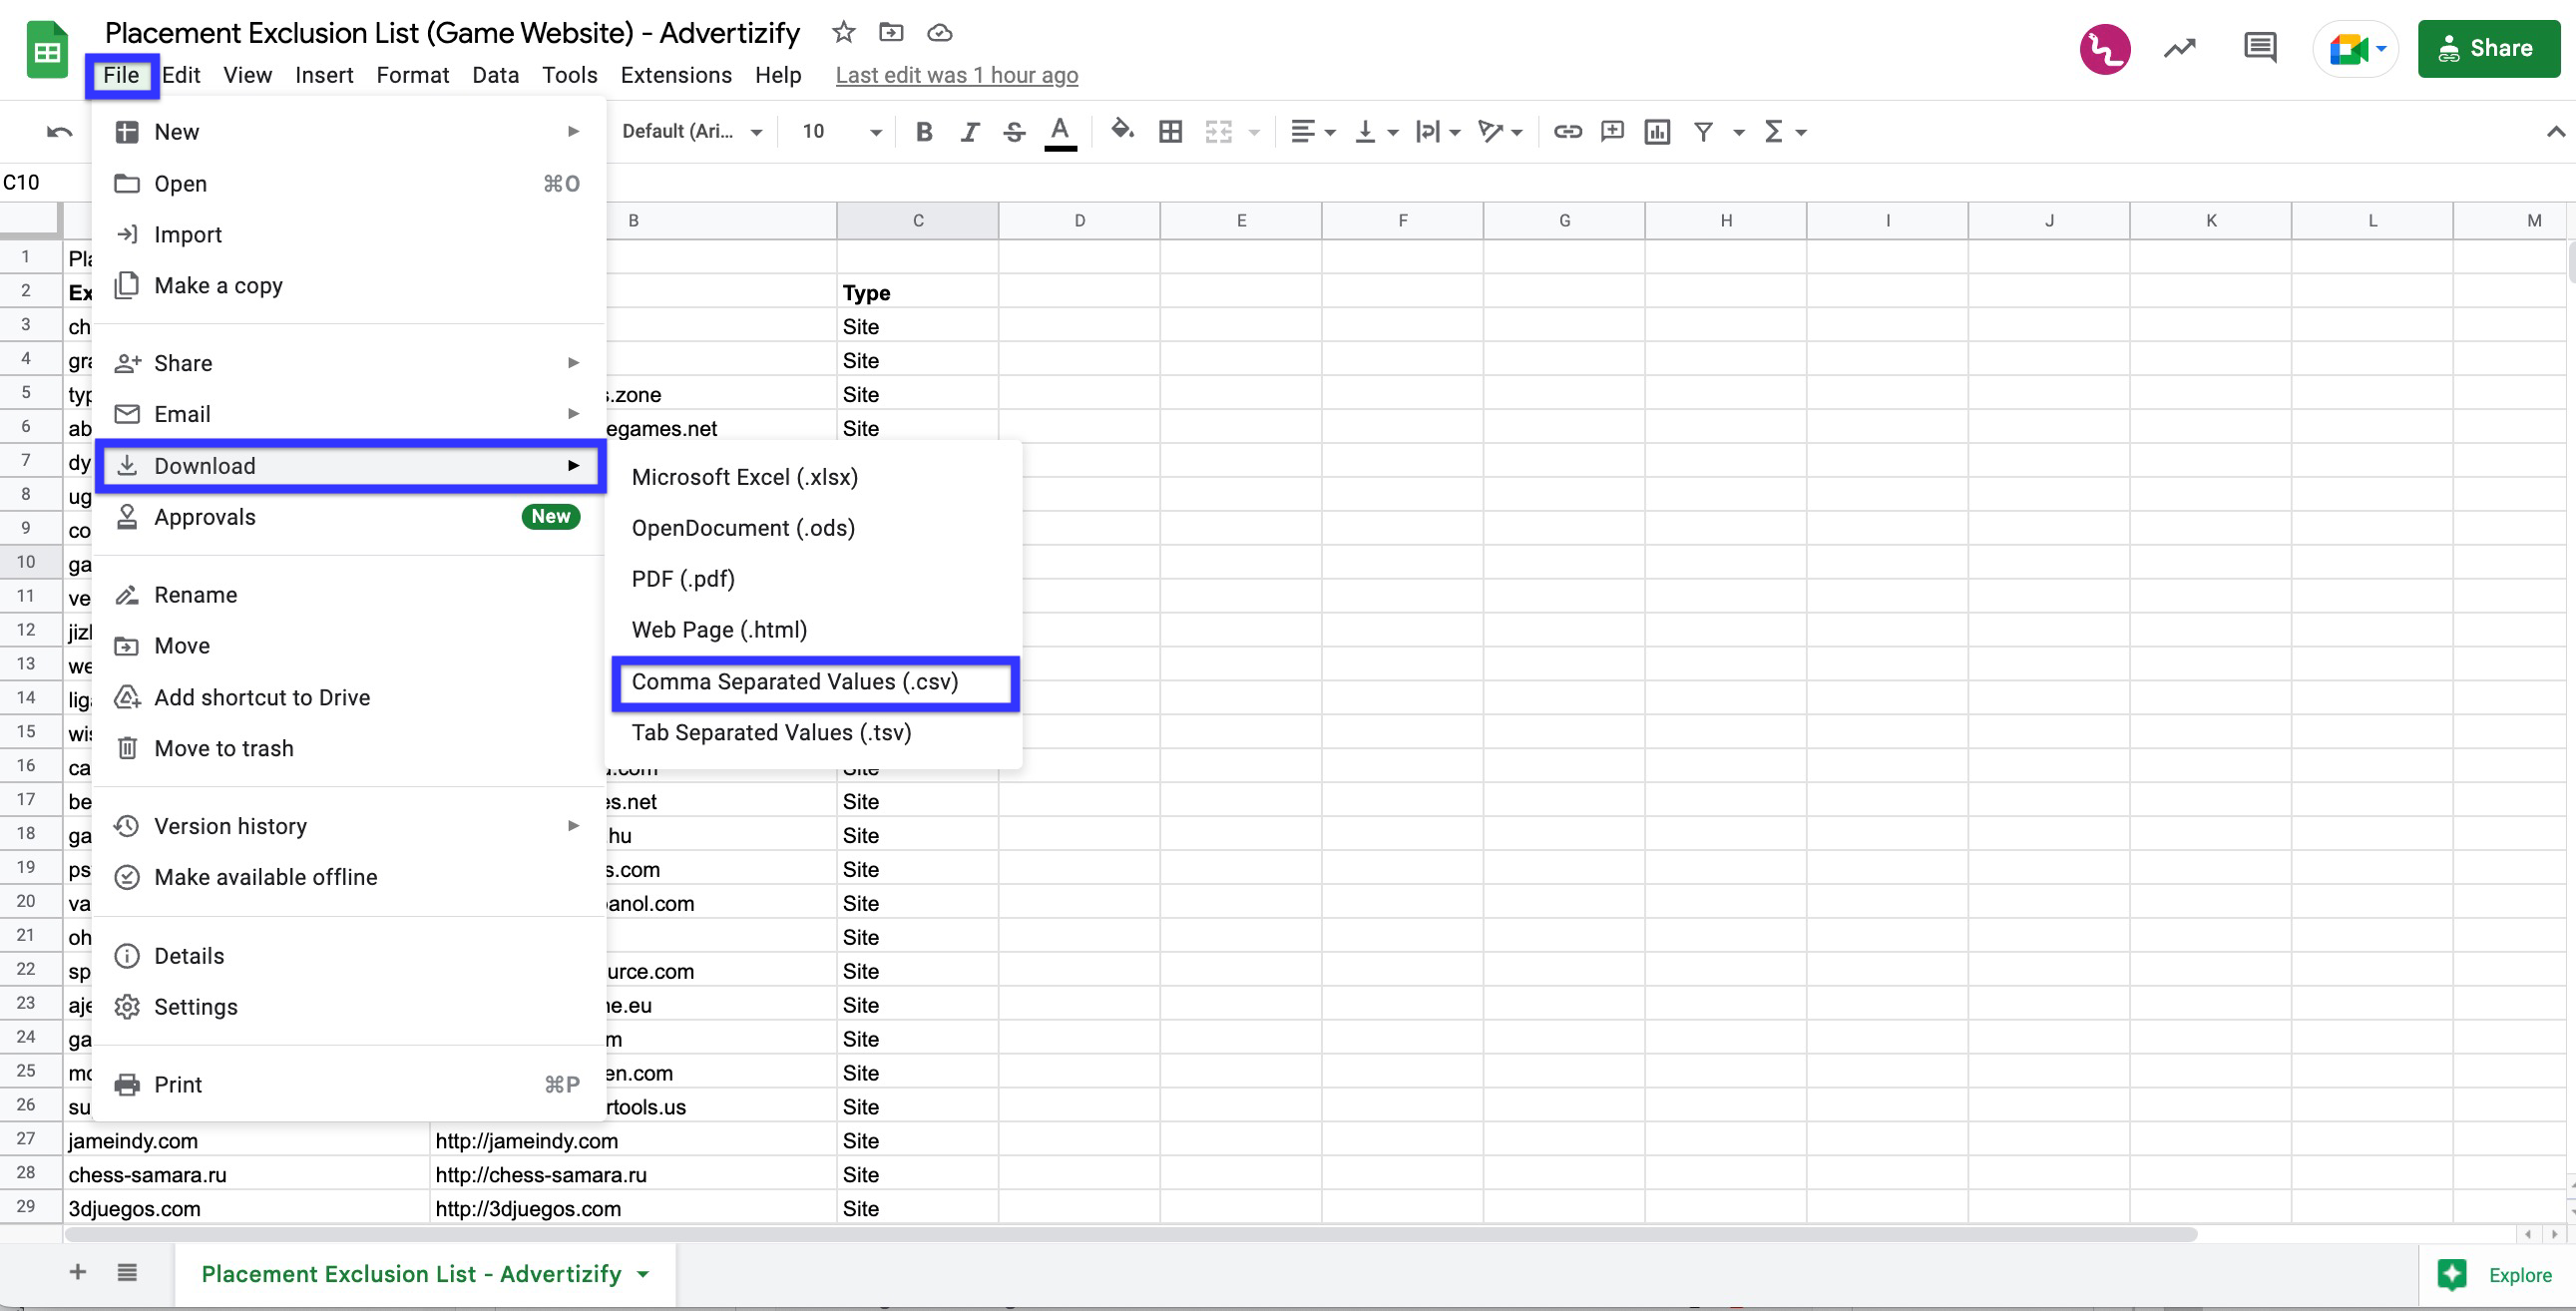
Task: Choose Print from the File menu
Action: (x=348, y=1085)
